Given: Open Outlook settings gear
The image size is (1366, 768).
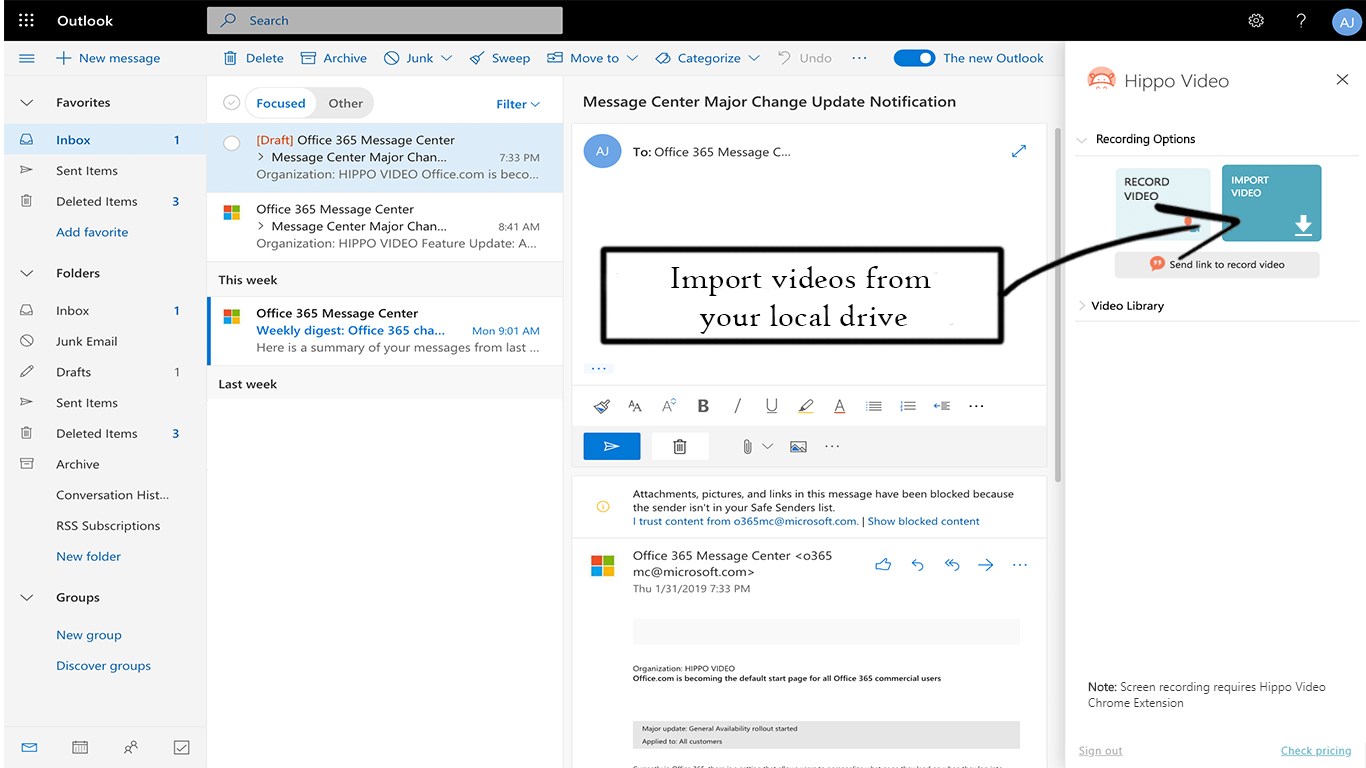Looking at the screenshot, I should tap(1257, 20).
